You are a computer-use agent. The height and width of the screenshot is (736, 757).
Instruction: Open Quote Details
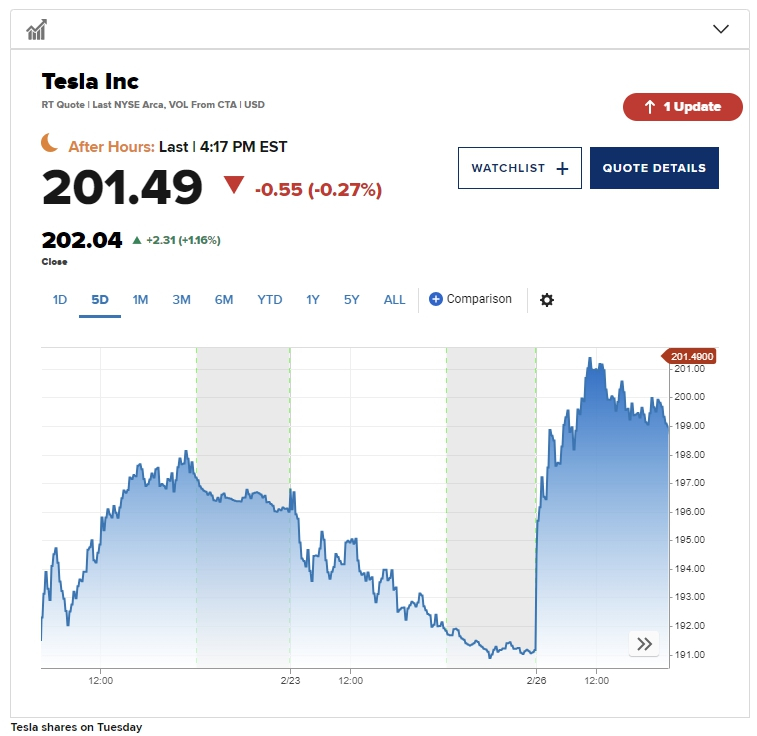point(654,168)
